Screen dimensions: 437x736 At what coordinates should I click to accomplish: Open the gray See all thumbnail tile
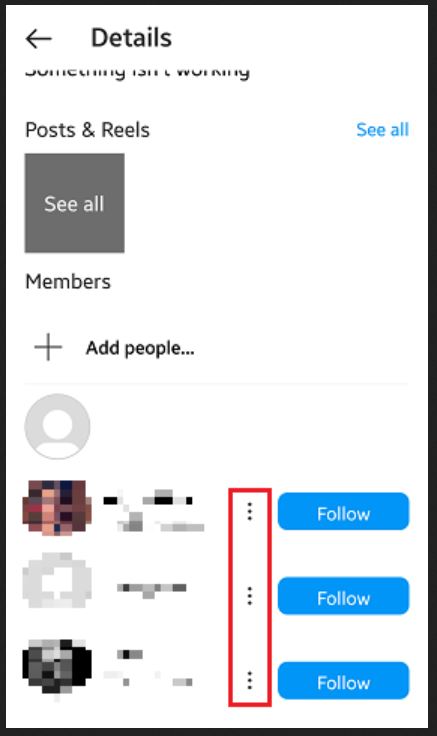75,203
